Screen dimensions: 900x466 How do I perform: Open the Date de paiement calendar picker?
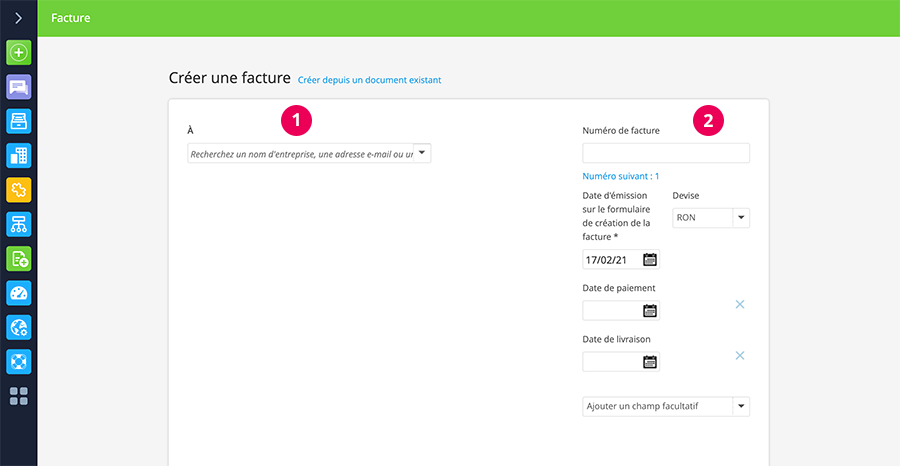[650, 311]
